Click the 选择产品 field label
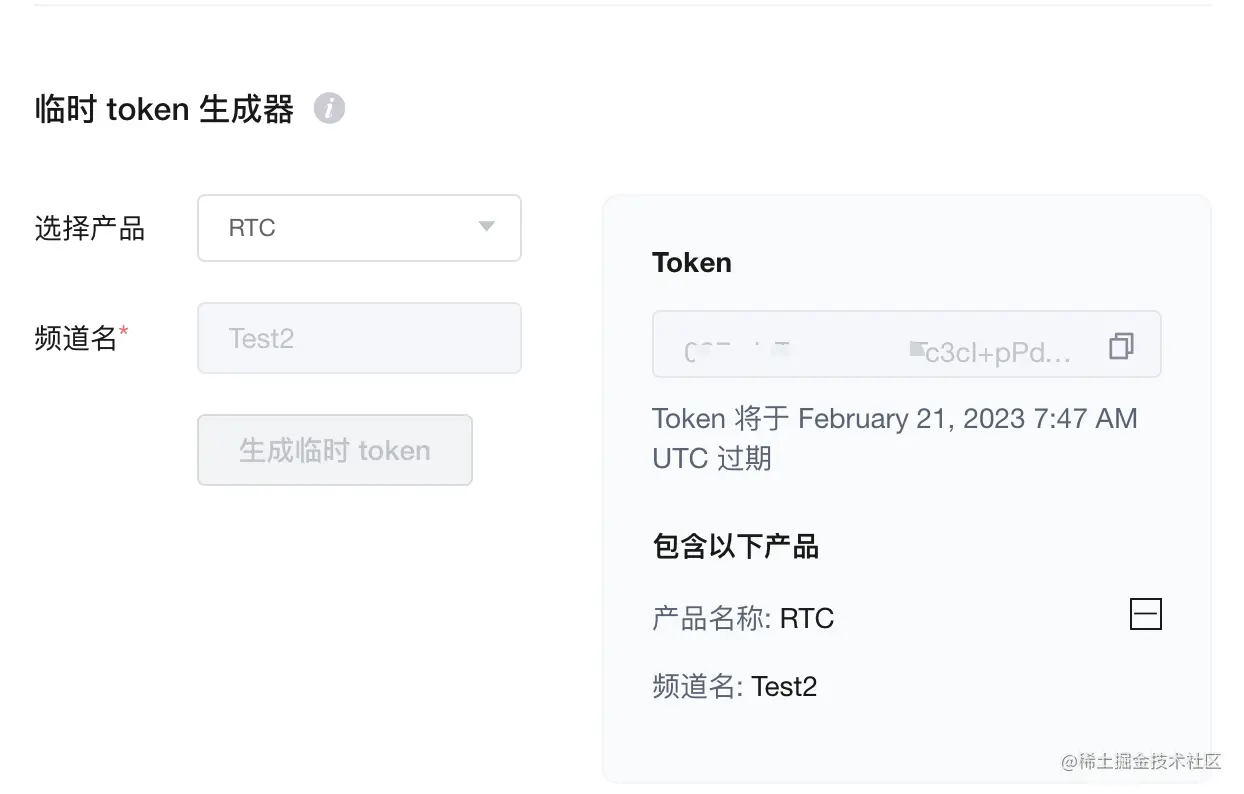This screenshot has height=794, width=1244. click(x=90, y=229)
